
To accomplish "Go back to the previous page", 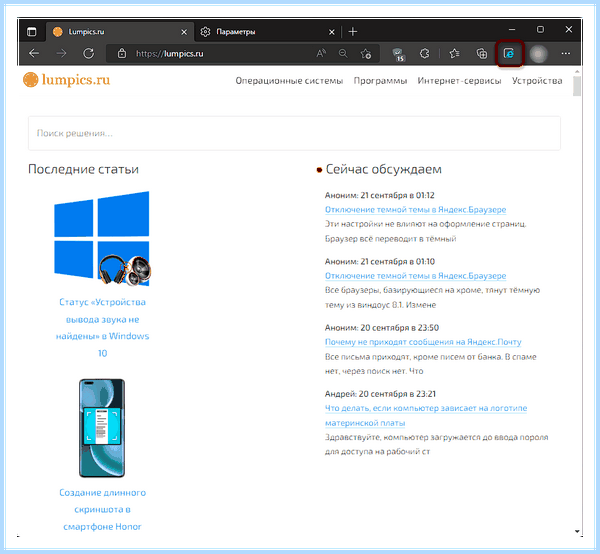I will [x=34, y=54].
